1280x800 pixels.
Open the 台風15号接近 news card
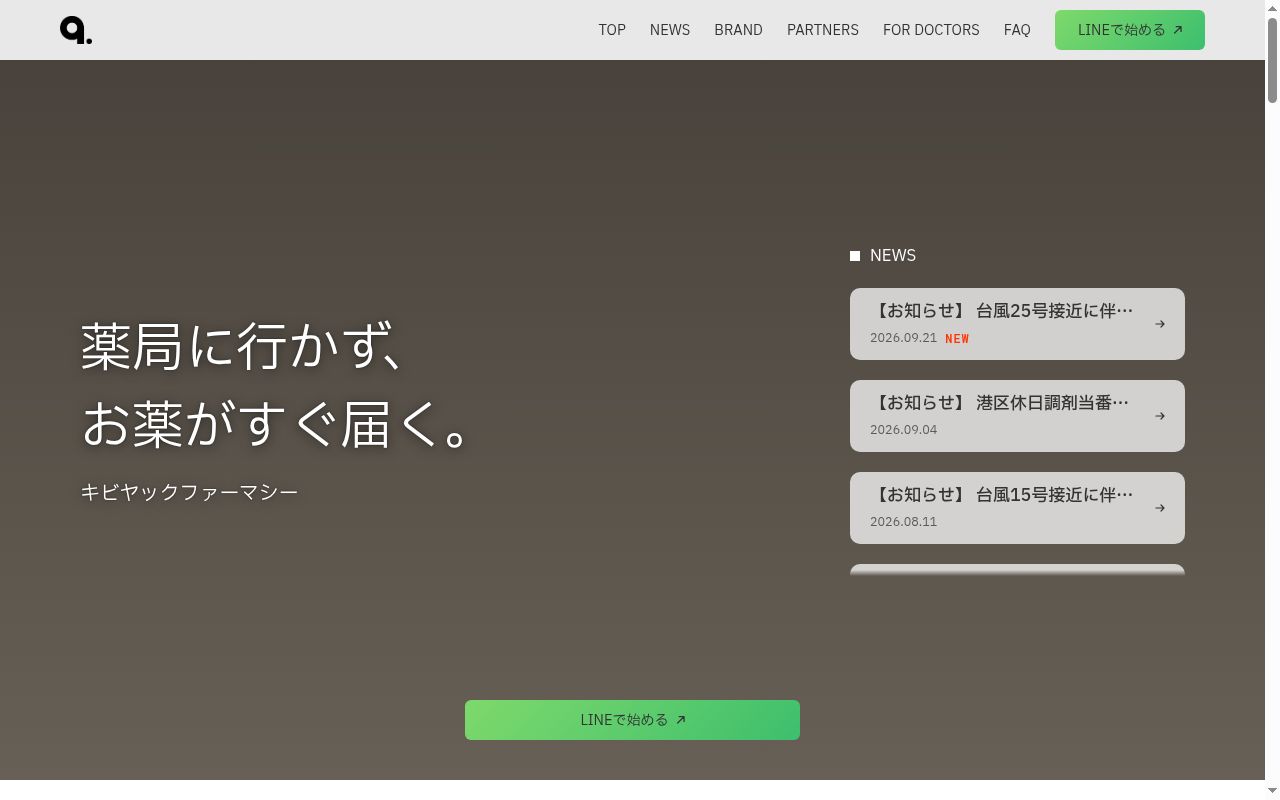click(1017, 508)
